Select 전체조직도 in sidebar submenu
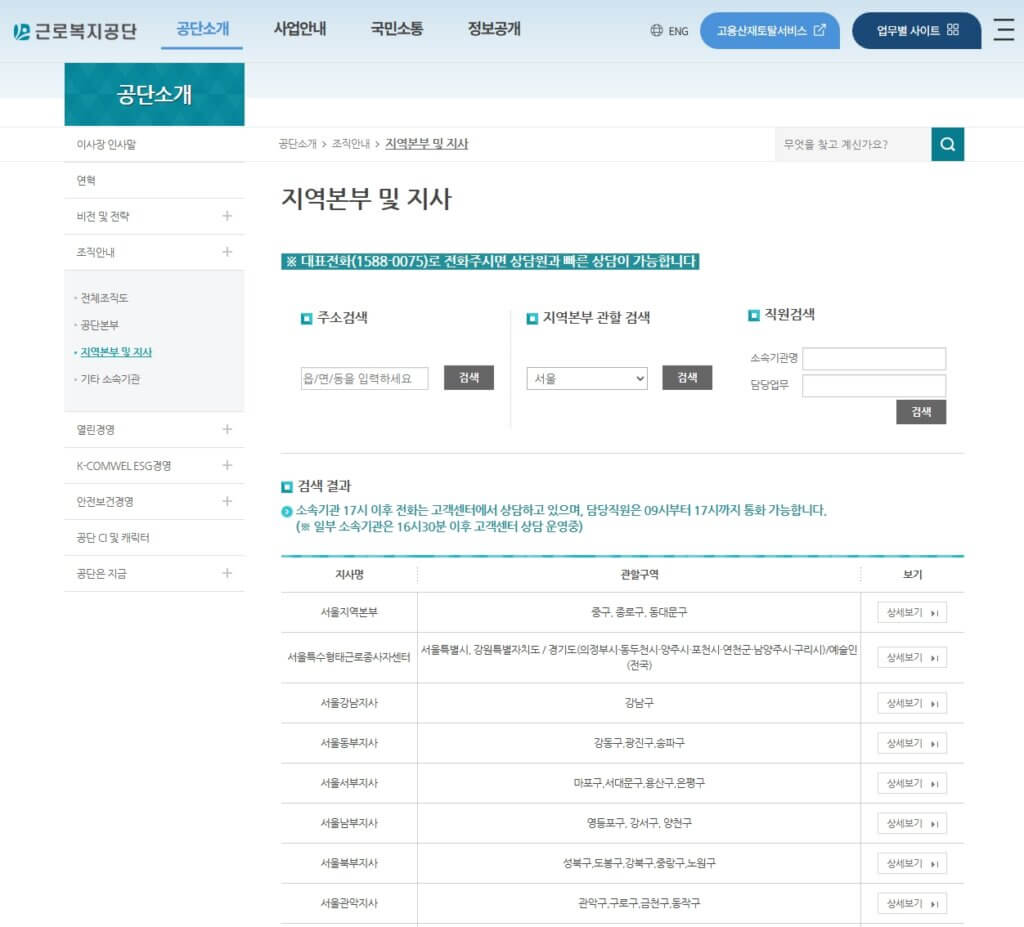The image size is (1024, 927). 104,298
